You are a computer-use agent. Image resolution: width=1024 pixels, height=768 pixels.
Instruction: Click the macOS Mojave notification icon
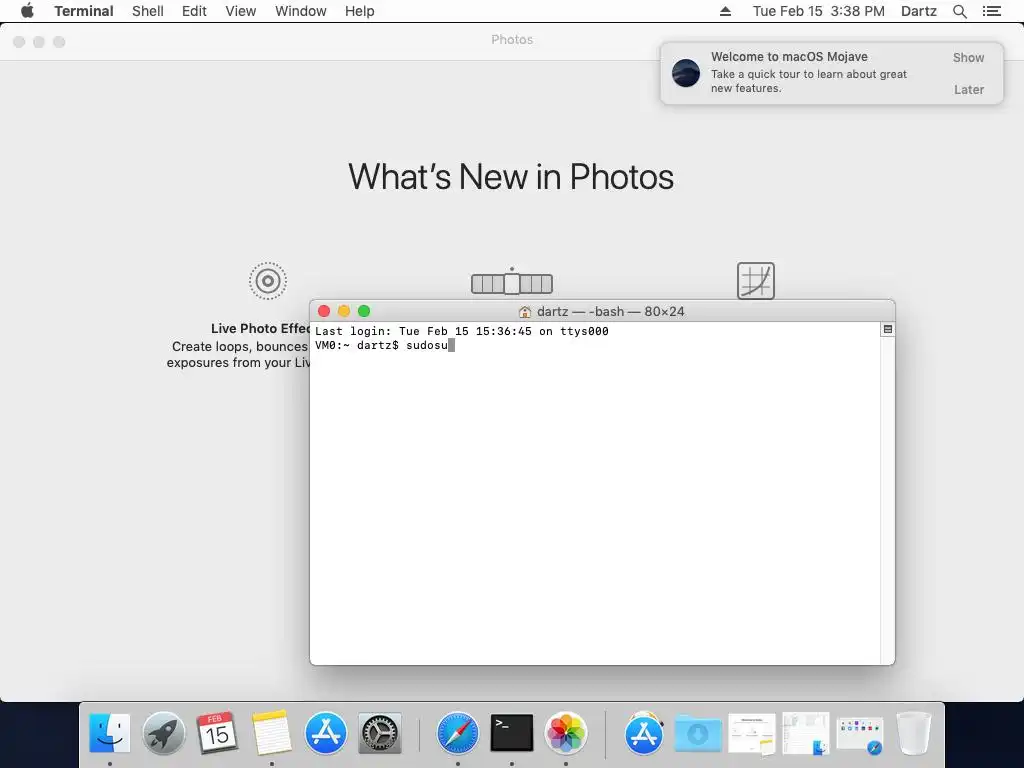click(686, 72)
